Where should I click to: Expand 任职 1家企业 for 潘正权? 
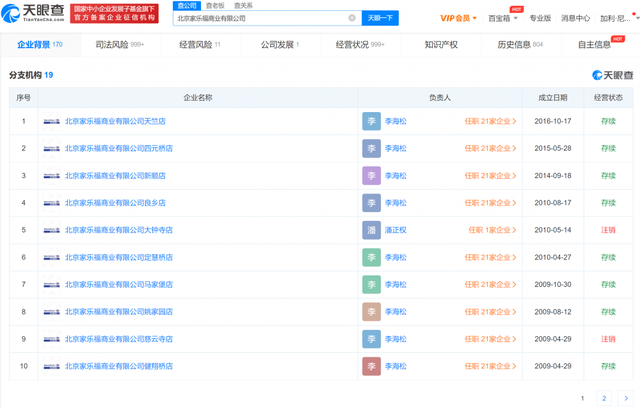click(492, 230)
